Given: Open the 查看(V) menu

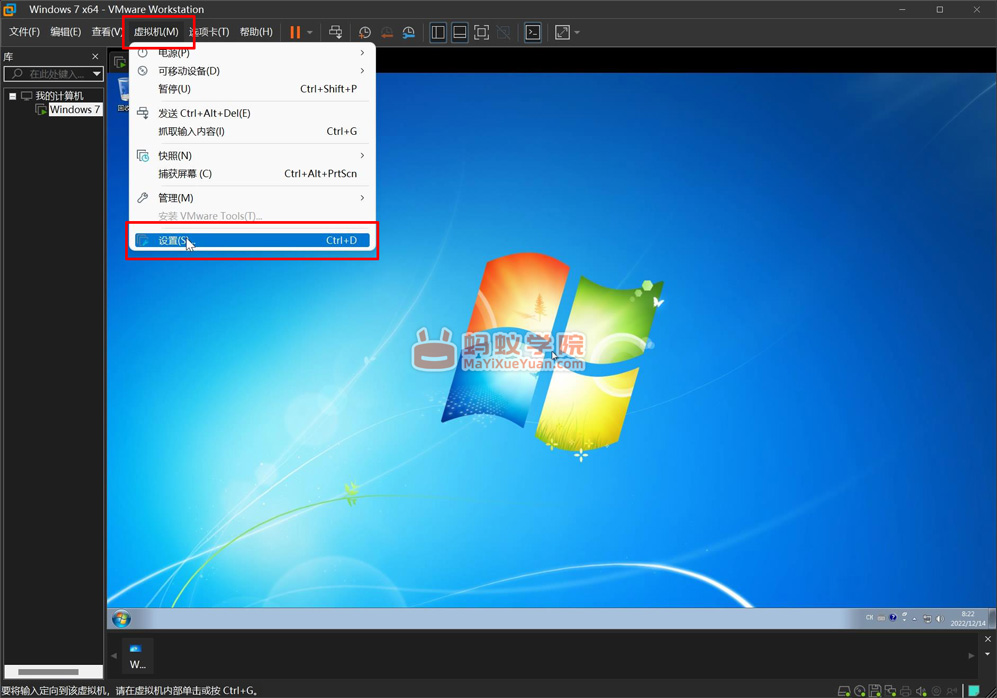Looking at the screenshot, I should 106,32.
